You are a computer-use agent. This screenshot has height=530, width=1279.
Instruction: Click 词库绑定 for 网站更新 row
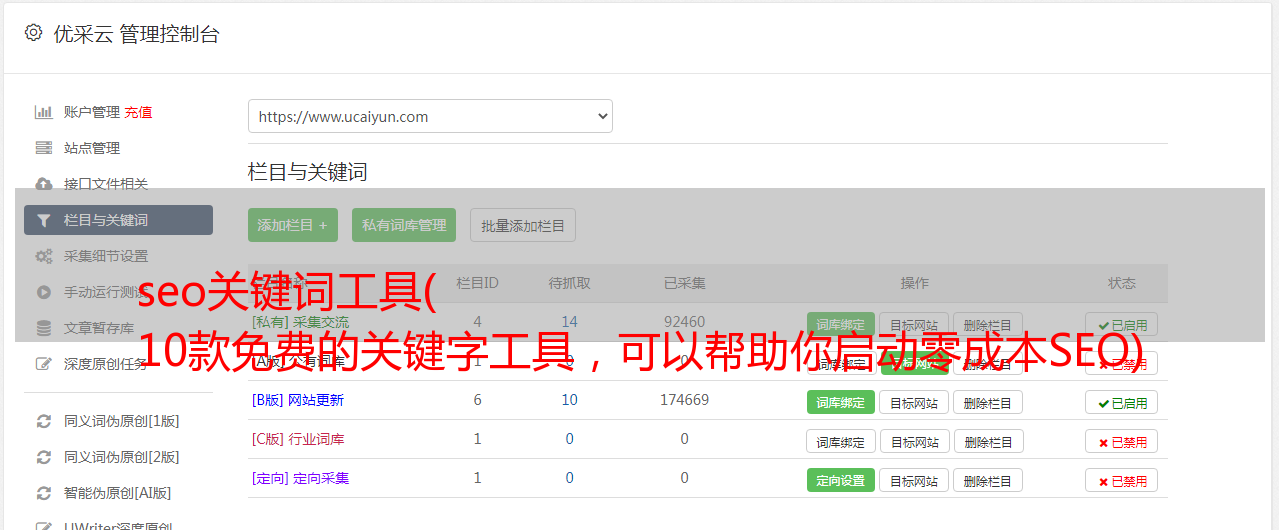pyautogui.click(x=841, y=403)
